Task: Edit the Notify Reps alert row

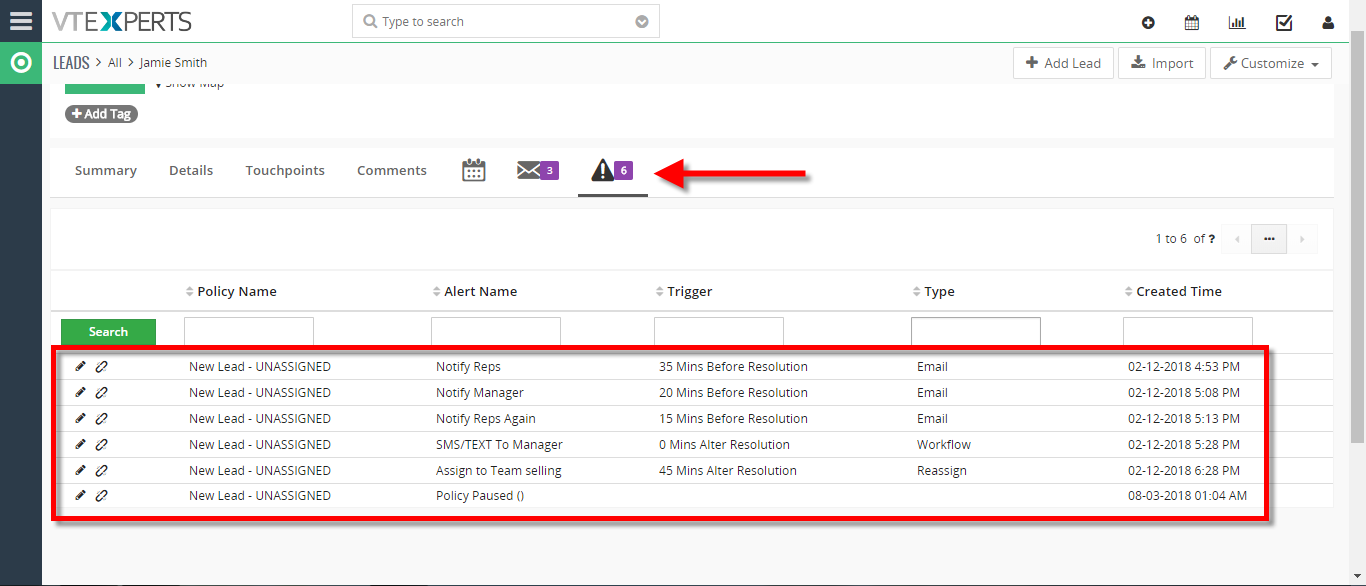Action: tap(81, 366)
